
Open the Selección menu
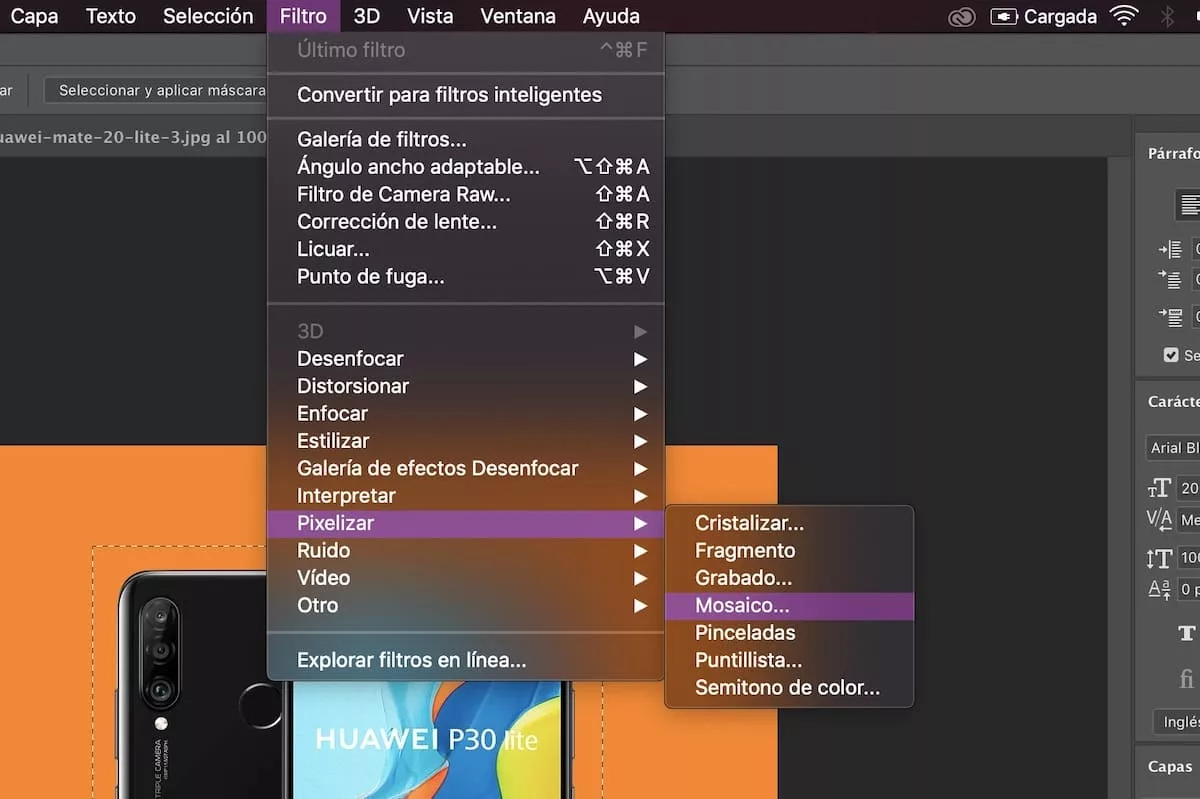click(208, 16)
